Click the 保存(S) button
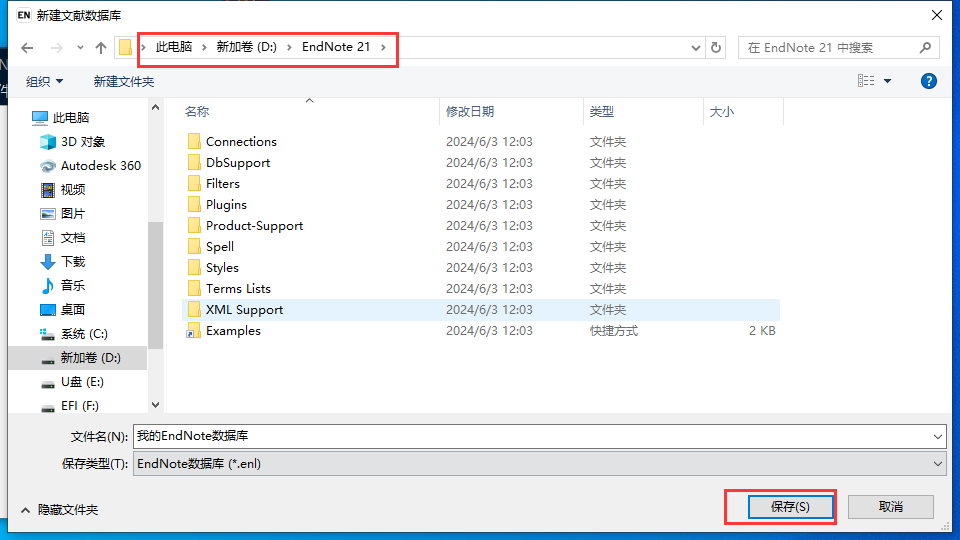This screenshot has height=540, width=960. click(x=790, y=507)
